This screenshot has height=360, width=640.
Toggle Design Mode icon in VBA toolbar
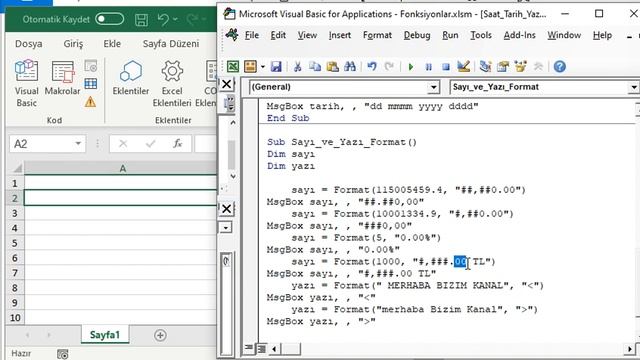(x=463, y=66)
